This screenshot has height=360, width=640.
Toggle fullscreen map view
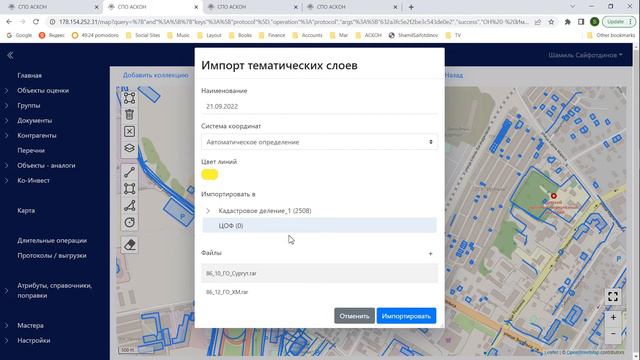coord(613,297)
